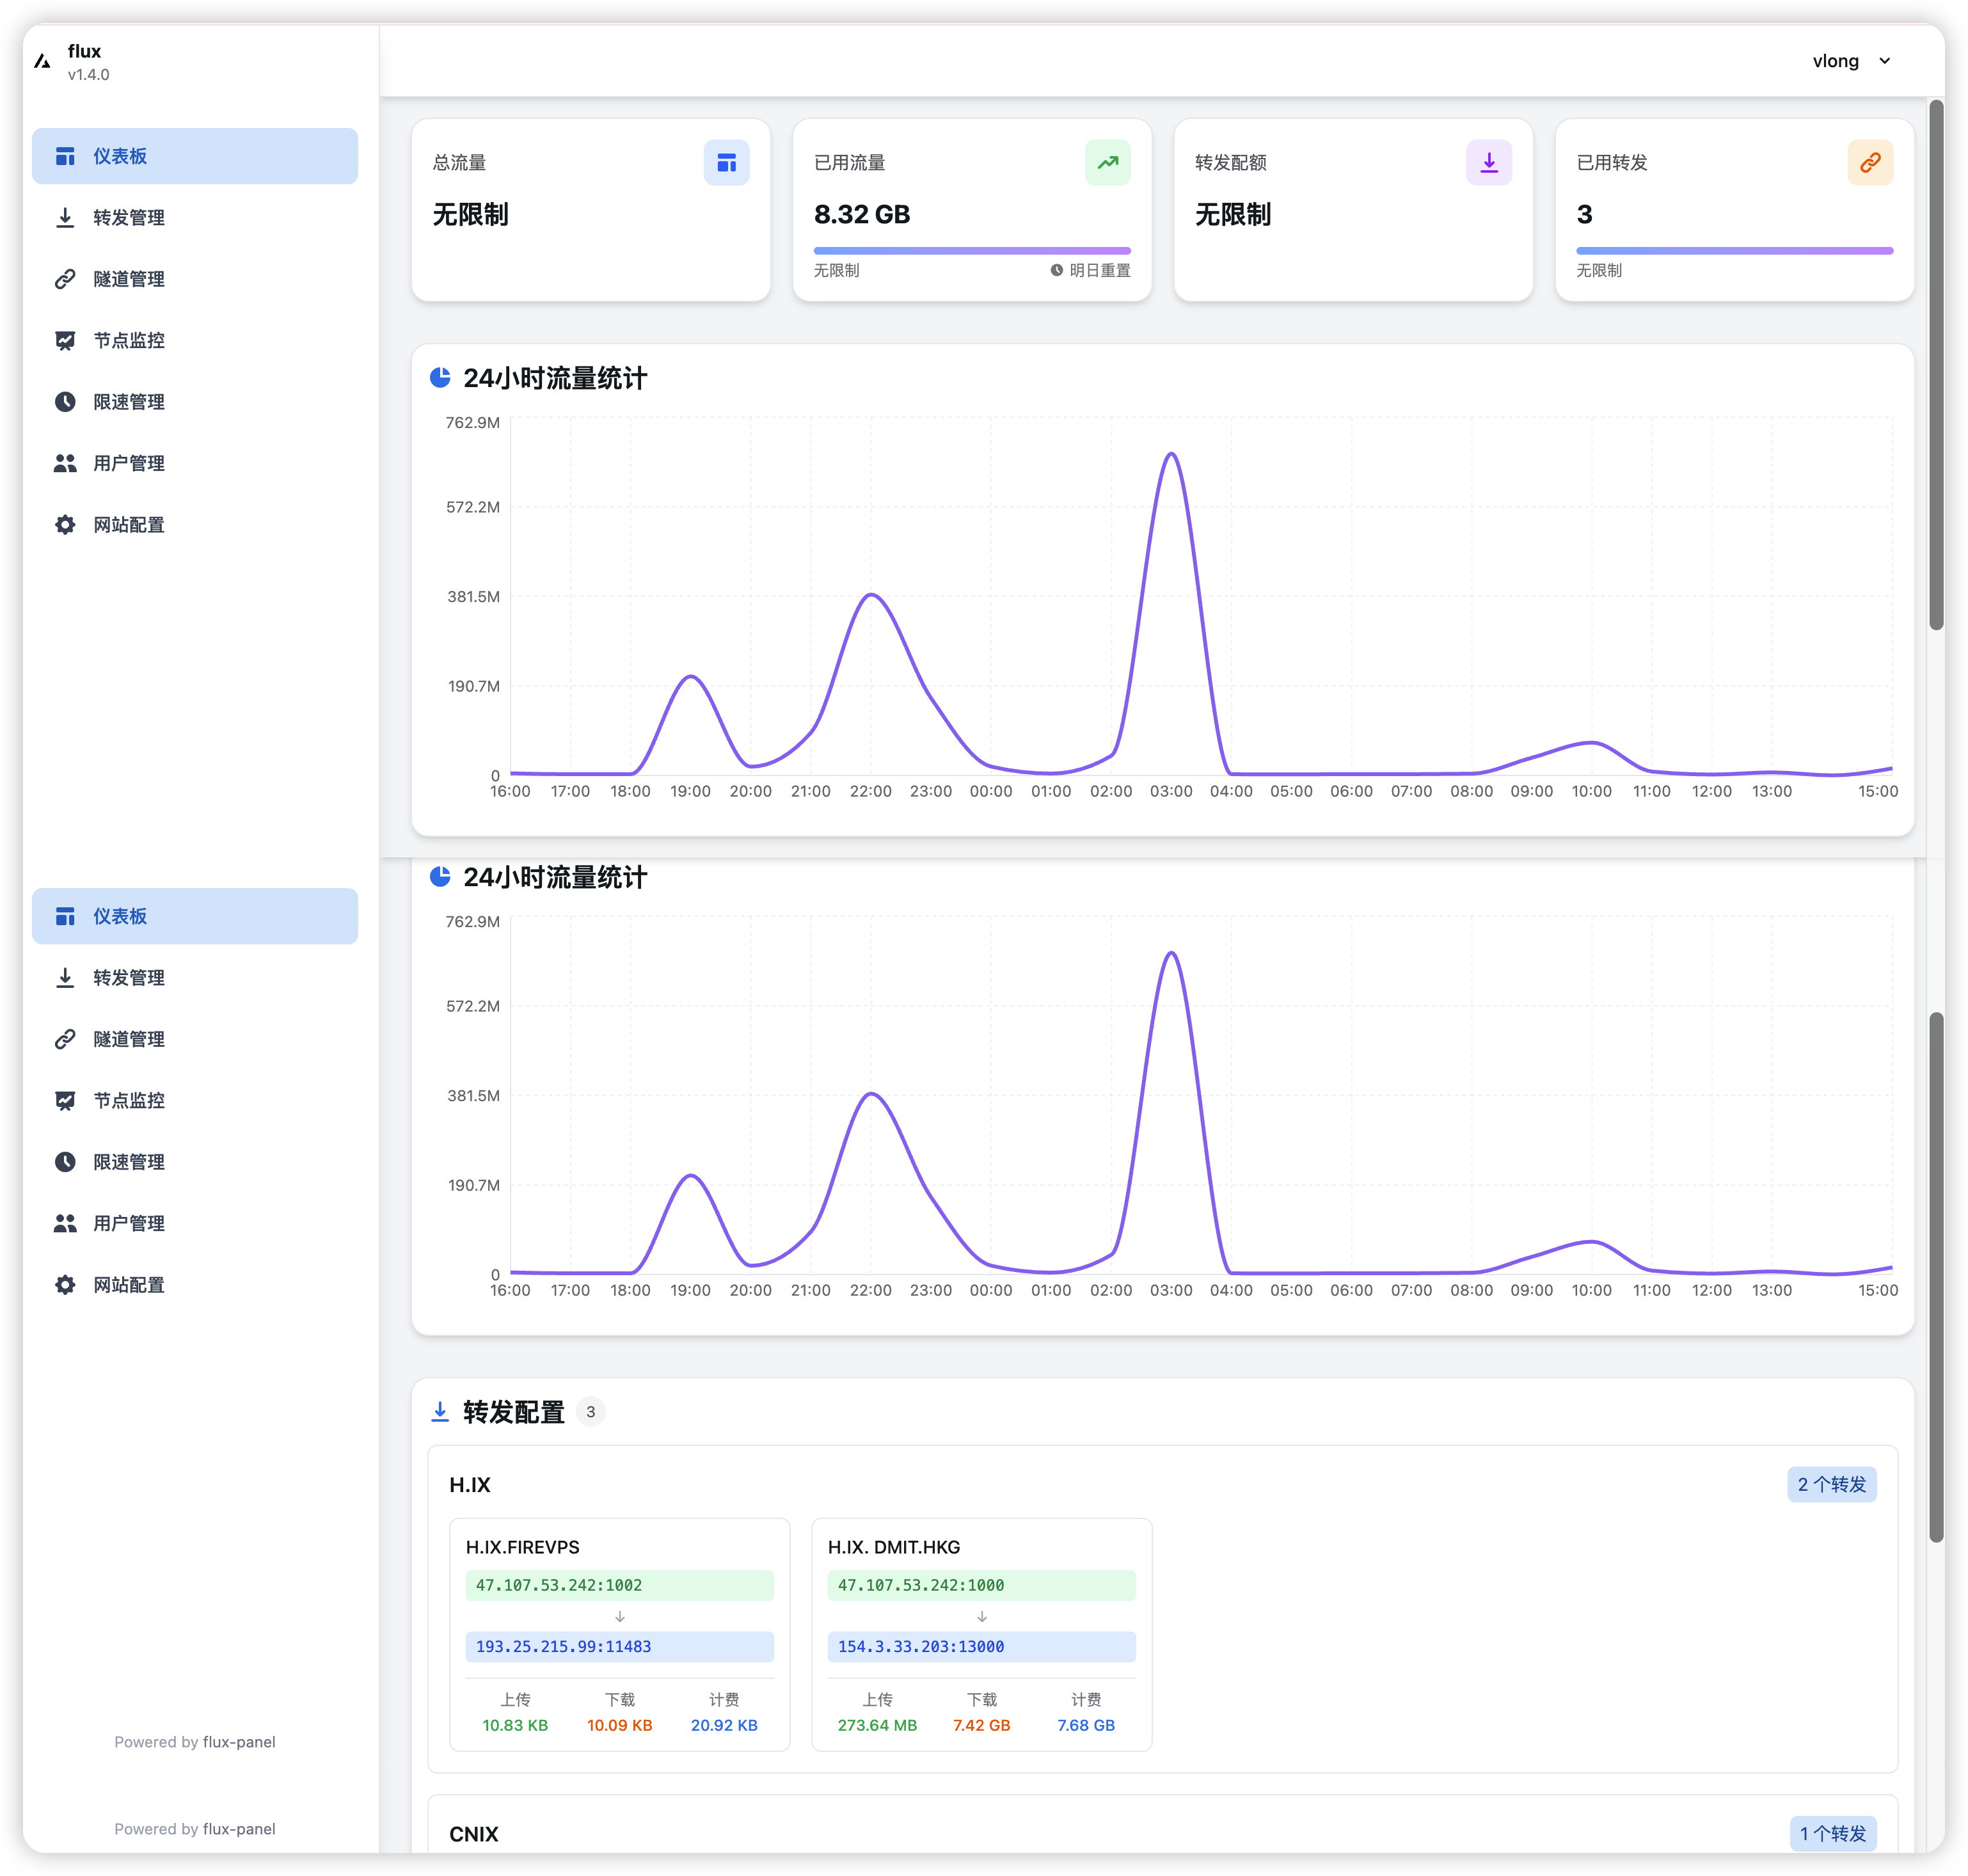Open 用户管理 in the upper sidebar
Screen dimensions: 1968x1876
[129, 464]
